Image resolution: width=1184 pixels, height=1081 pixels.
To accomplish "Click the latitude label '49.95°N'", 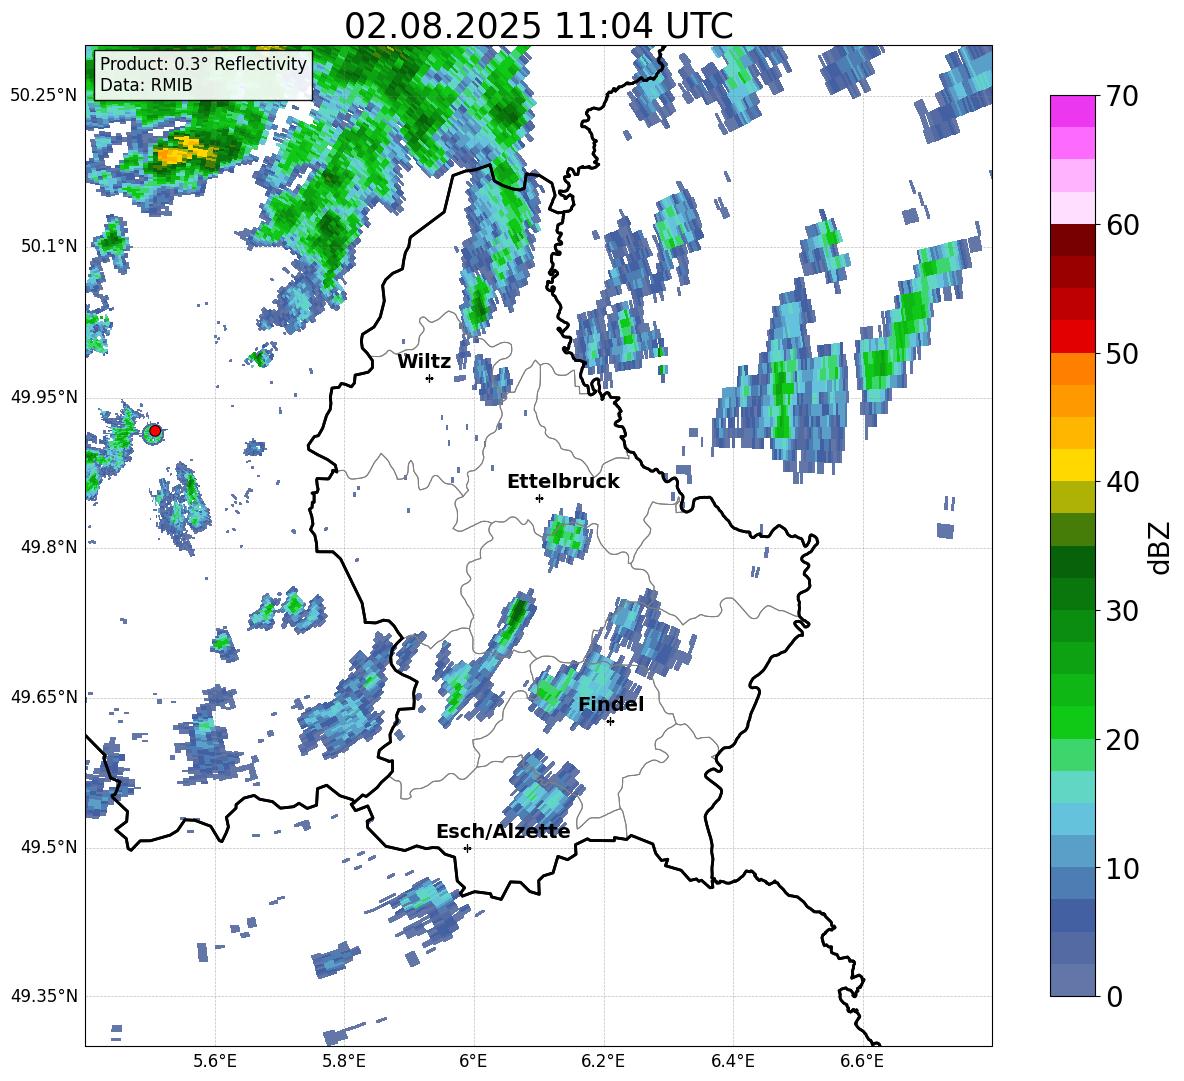I will (44, 398).
